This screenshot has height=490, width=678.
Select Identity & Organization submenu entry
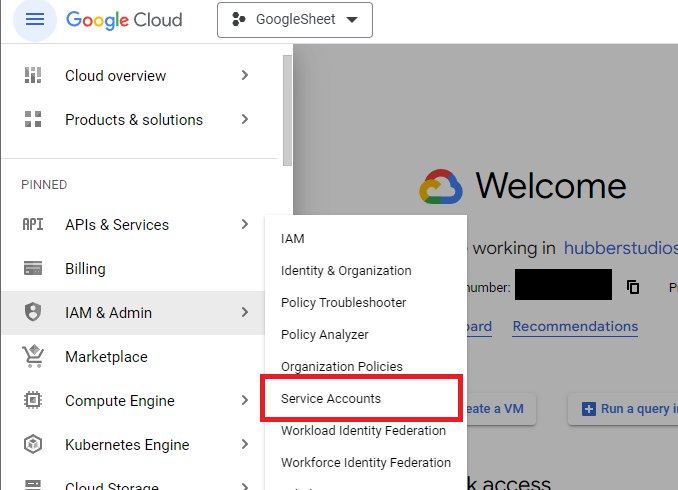click(x=366, y=271)
